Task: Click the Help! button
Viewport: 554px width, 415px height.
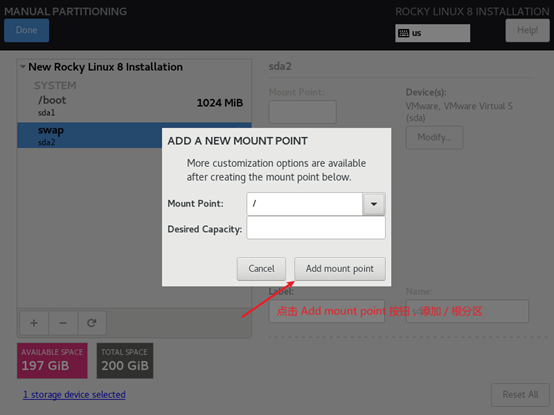Action: [x=527, y=30]
